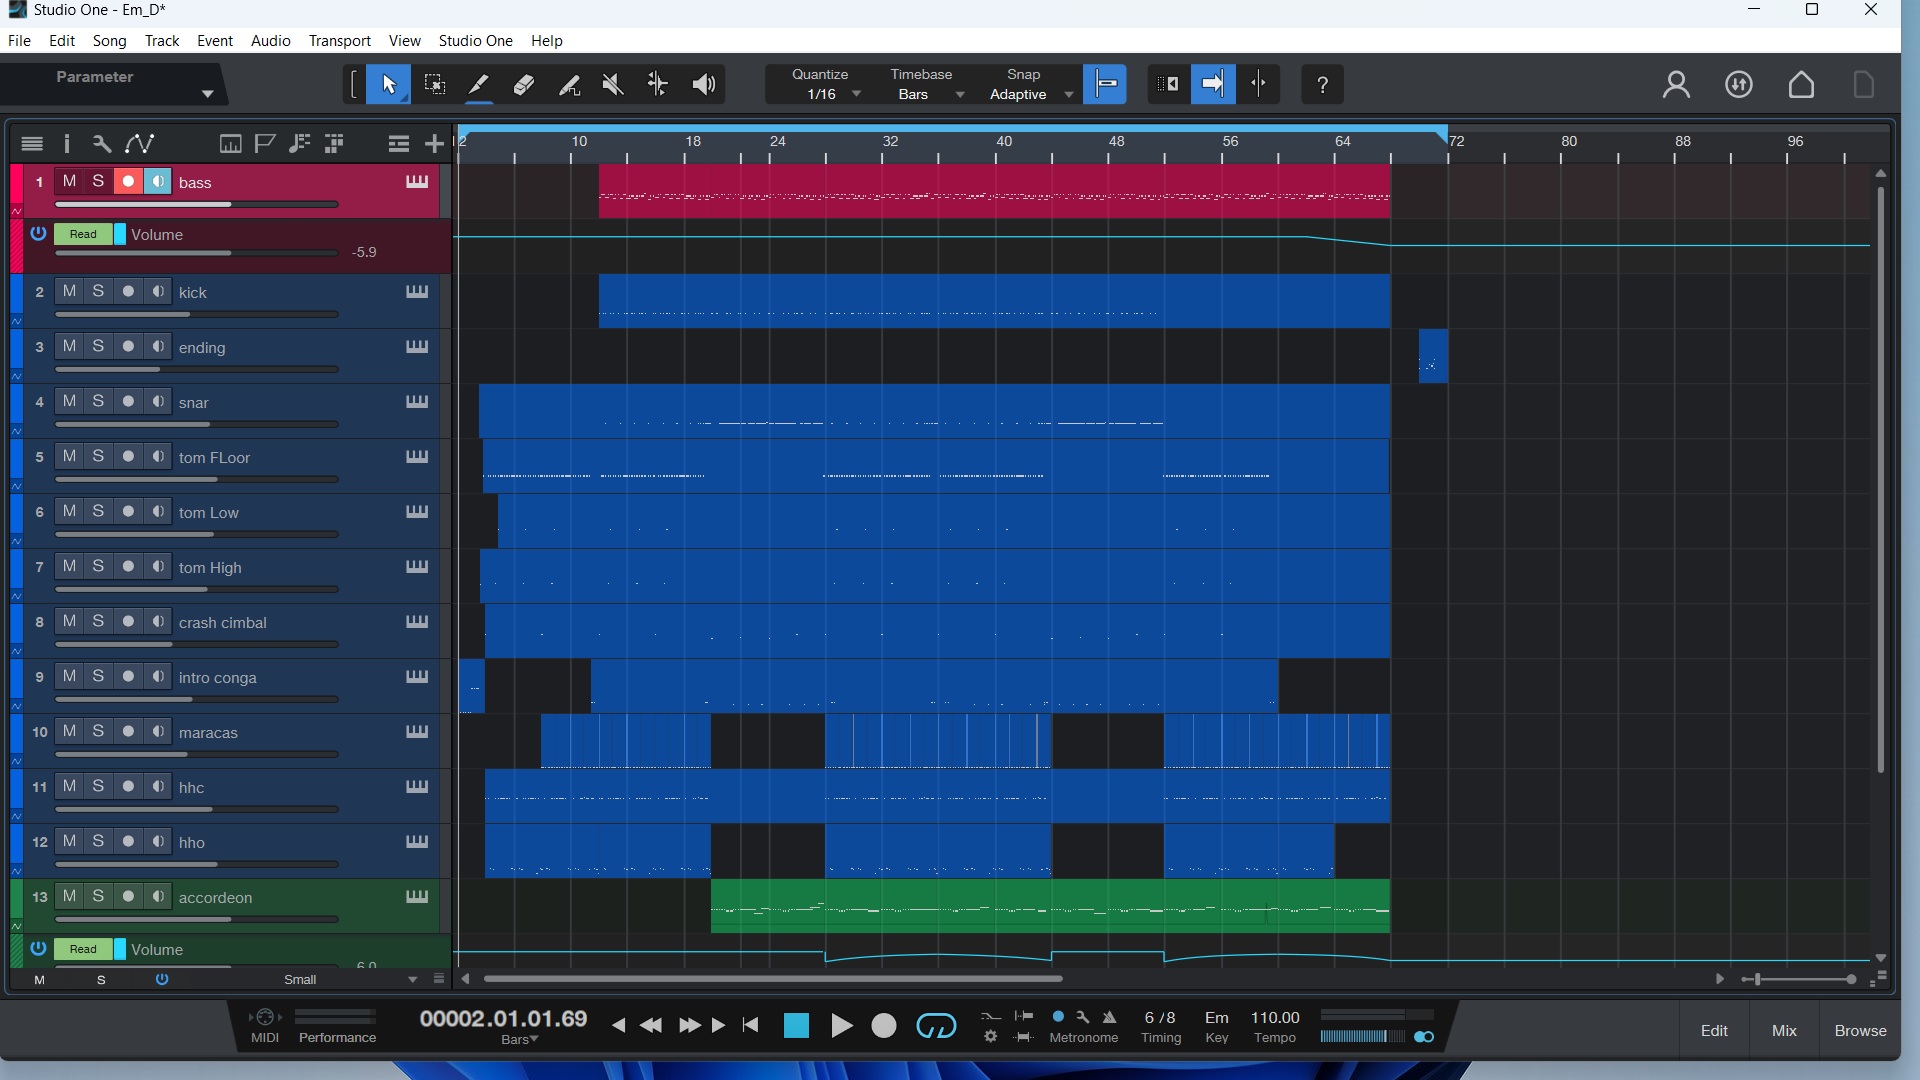Image resolution: width=1920 pixels, height=1080 pixels.
Task: Toggle the loop playback button
Action: click(936, 1026)
